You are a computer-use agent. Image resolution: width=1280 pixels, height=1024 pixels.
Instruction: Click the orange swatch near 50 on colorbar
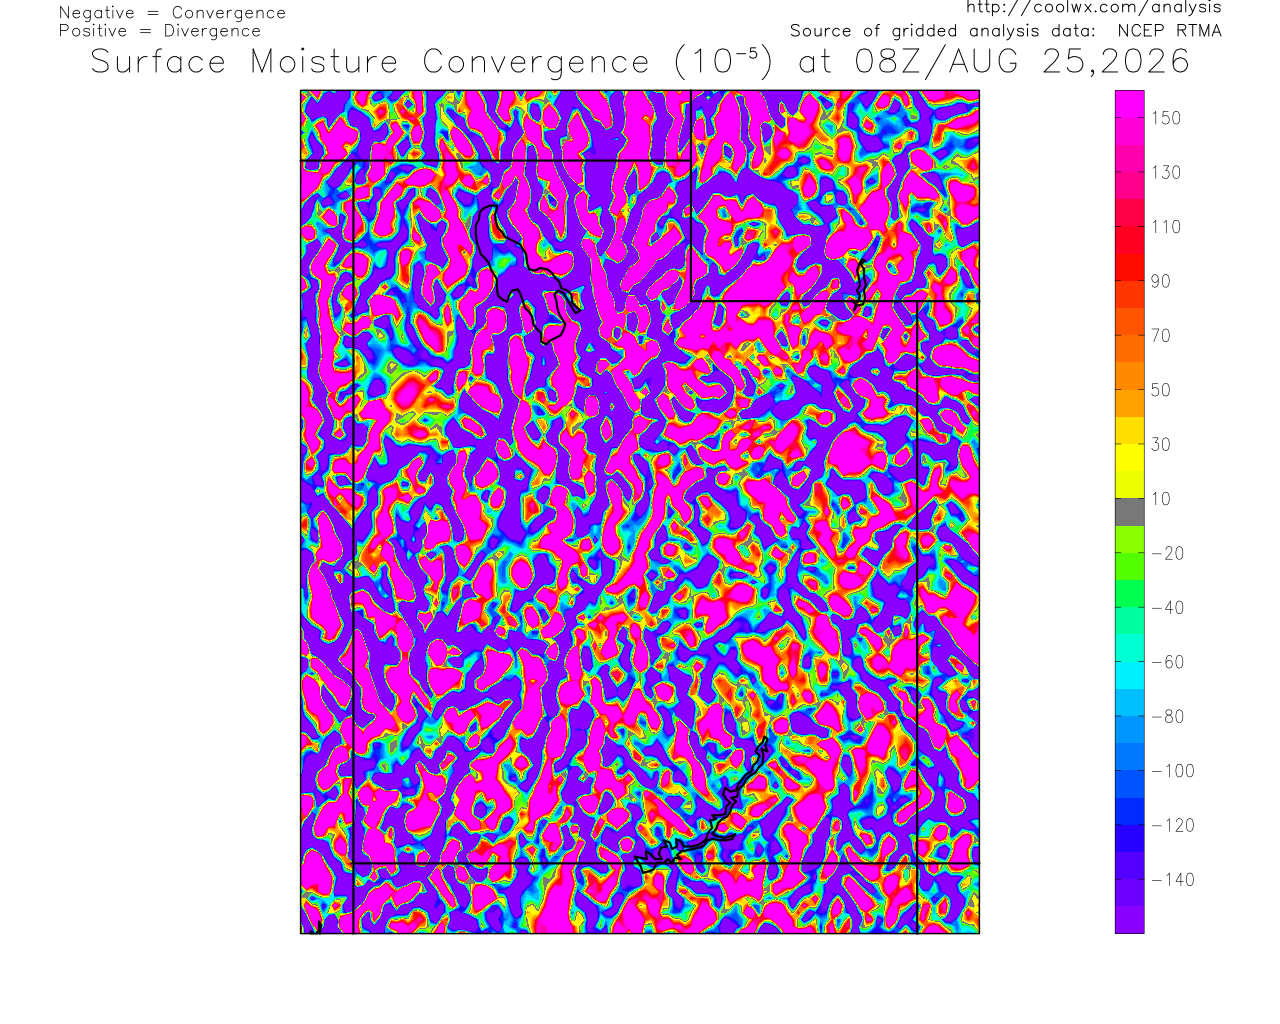(x=1130, y=390)
